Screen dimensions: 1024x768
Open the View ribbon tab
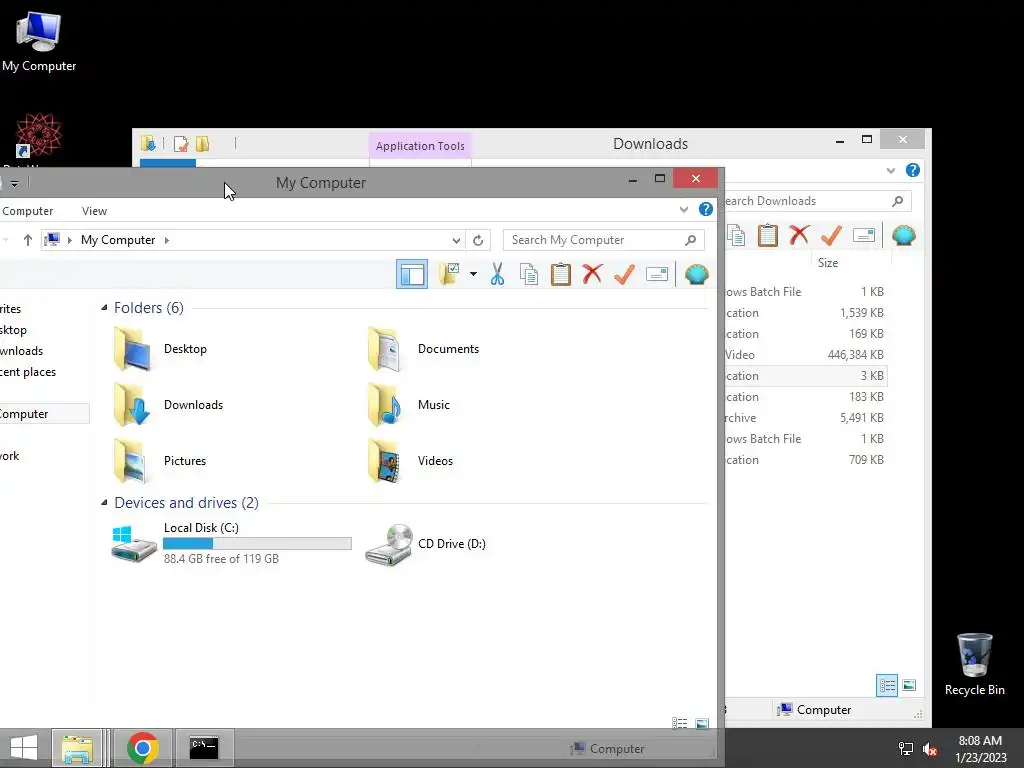tap(94, 211)
